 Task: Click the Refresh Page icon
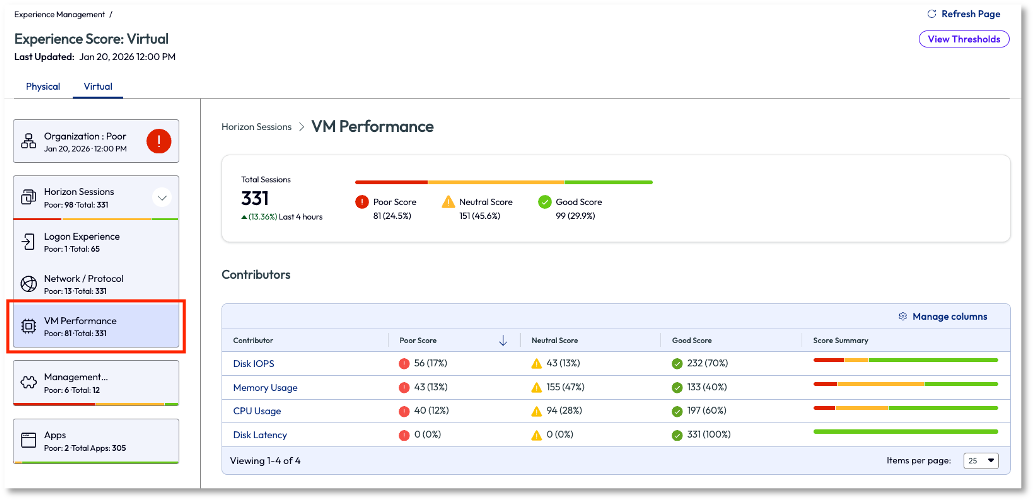(x=932, y=14)
